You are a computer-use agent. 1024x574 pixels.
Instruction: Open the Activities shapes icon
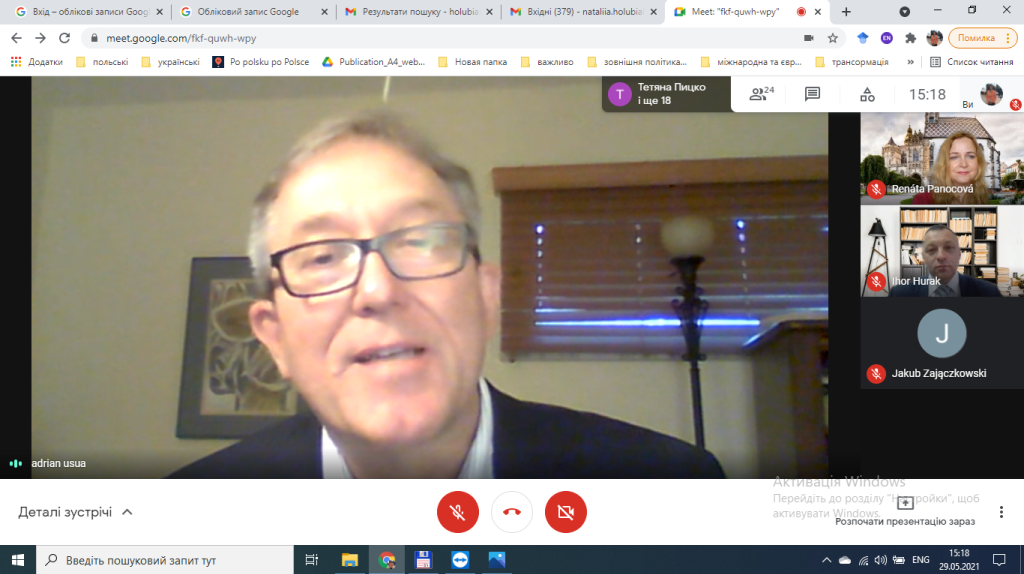[866, 94]
